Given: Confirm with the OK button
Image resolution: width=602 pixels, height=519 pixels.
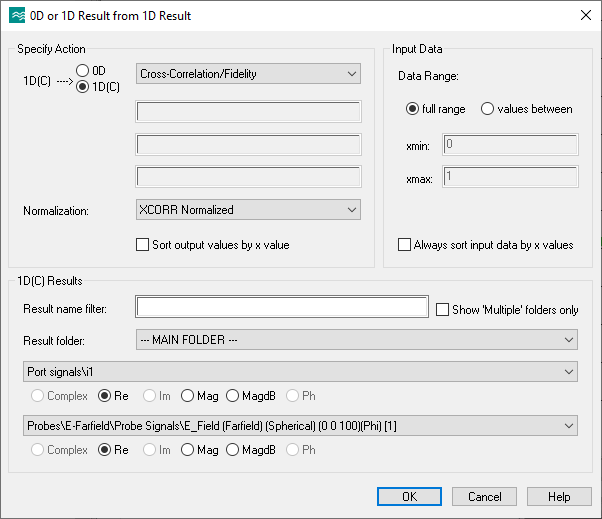Looking at the screenshot, I should click(409, 497).
